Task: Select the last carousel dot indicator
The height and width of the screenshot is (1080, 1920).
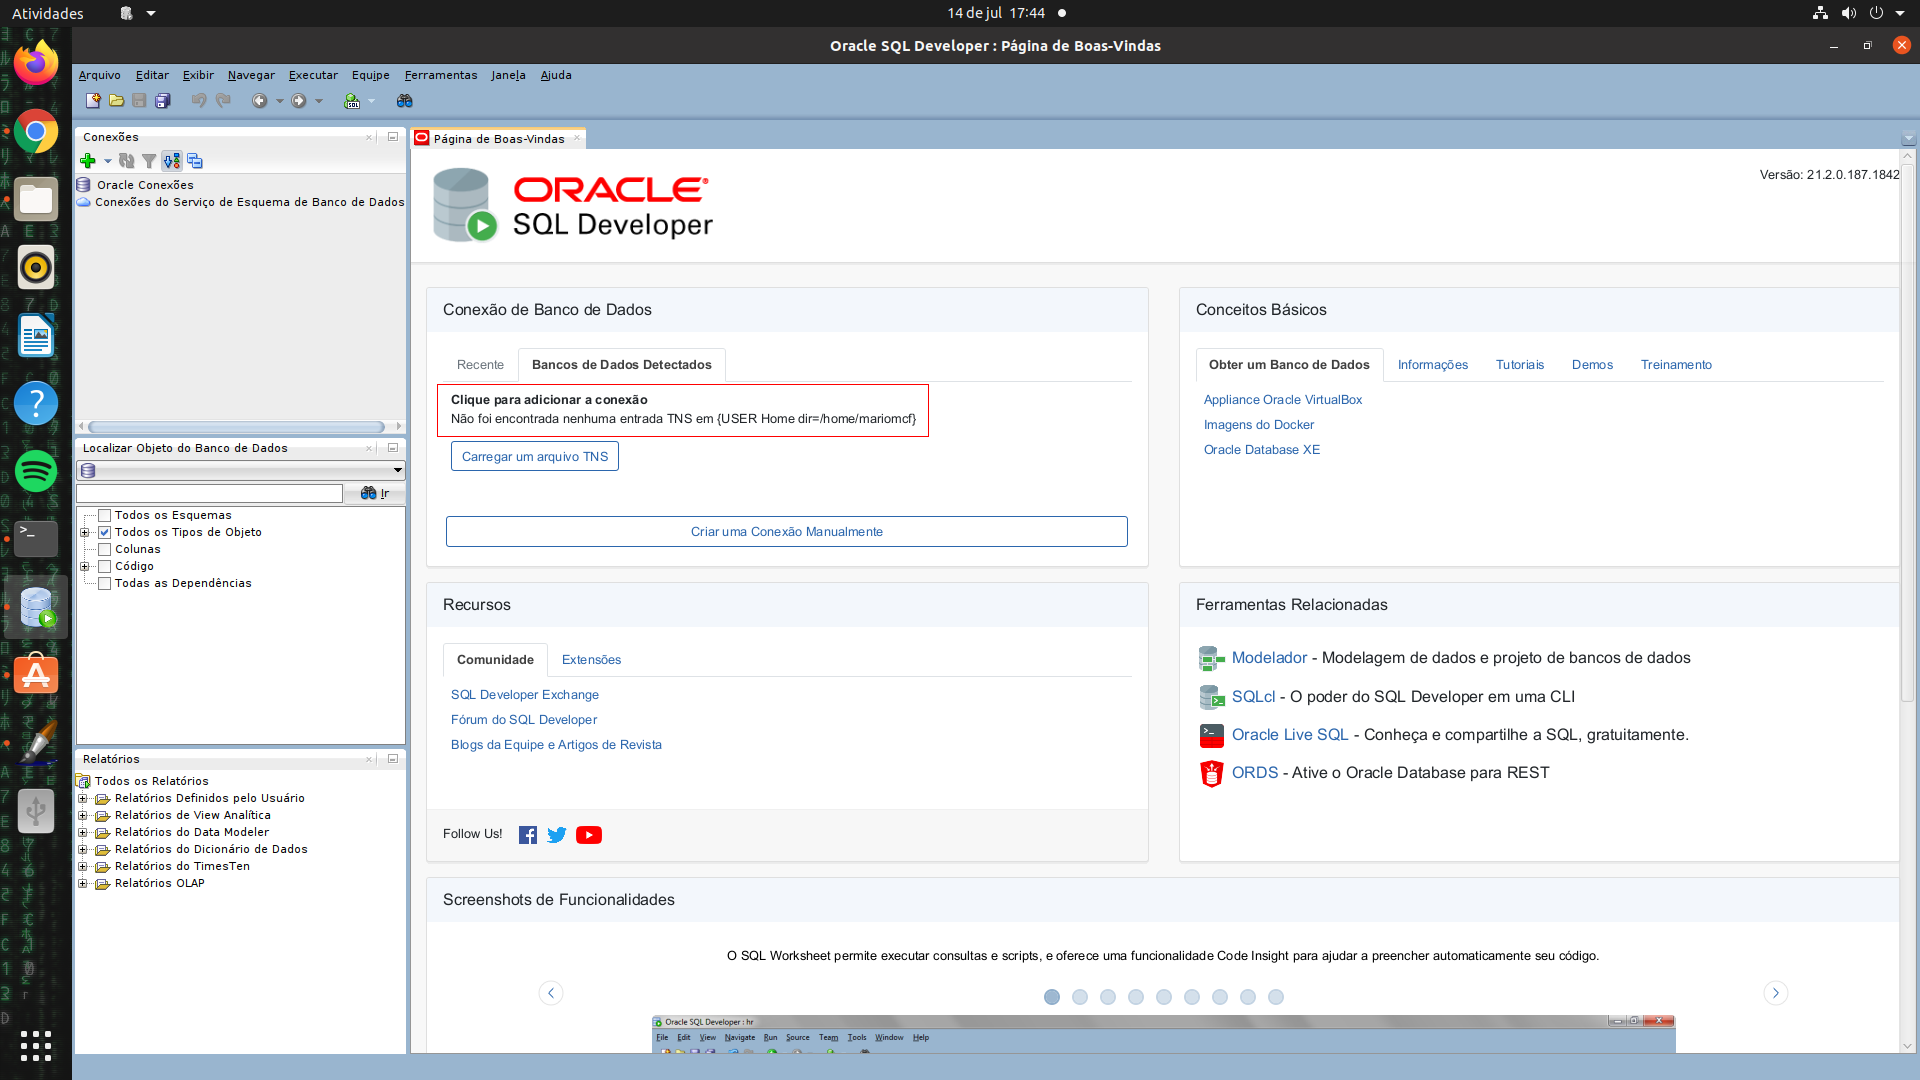Action: tap(1276, 997)
